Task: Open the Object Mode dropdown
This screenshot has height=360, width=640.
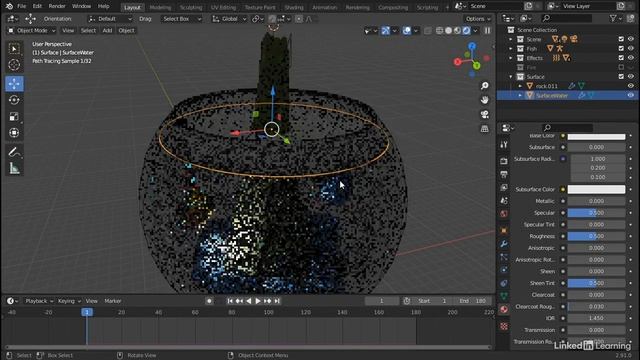Action: coord(32,31)
